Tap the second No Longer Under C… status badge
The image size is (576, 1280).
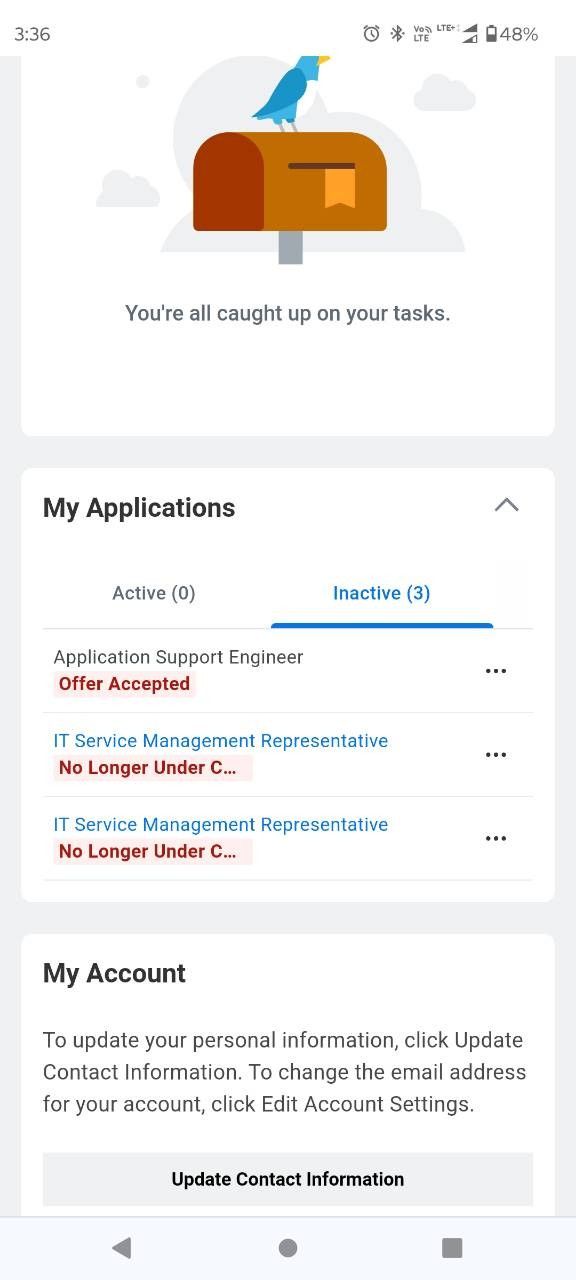click(x=153, y=852)
